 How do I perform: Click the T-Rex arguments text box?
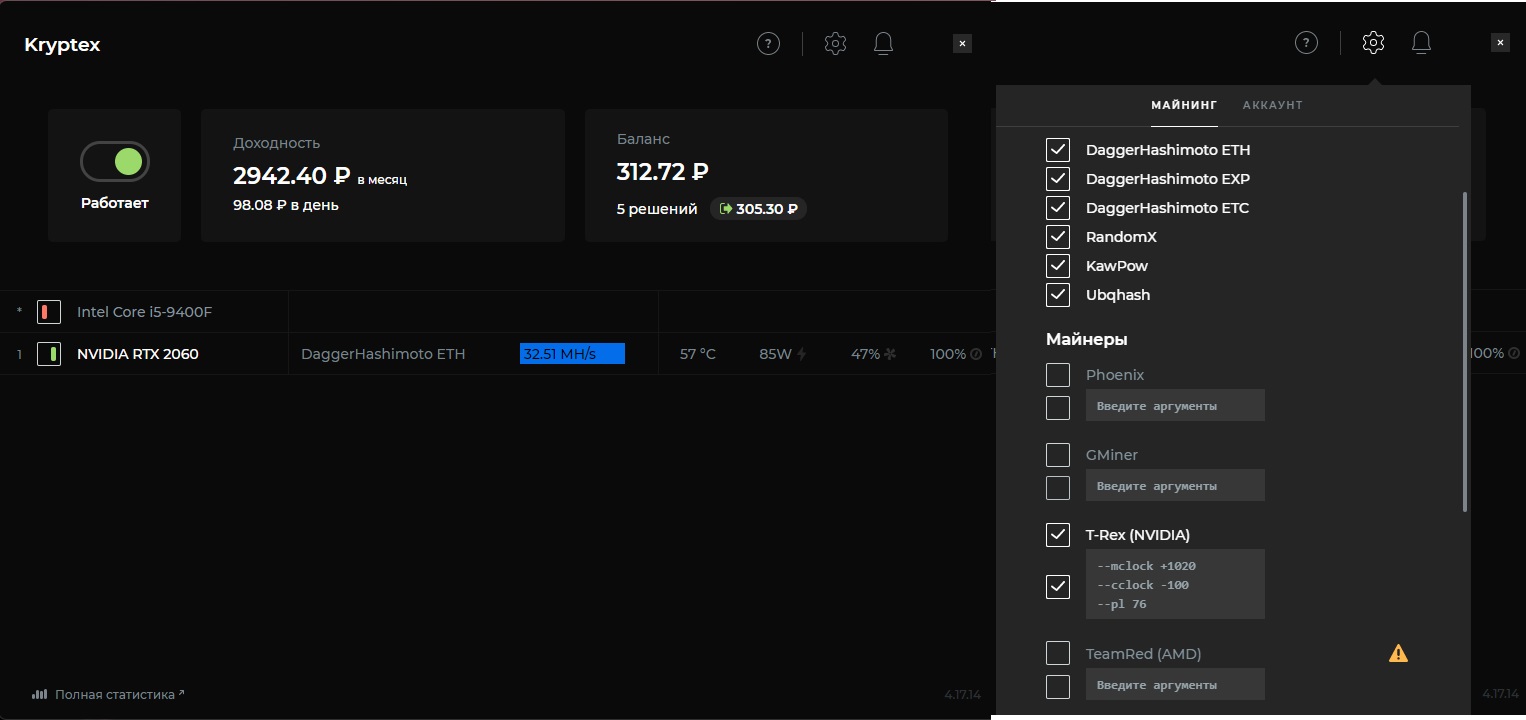pos(1175,584)
